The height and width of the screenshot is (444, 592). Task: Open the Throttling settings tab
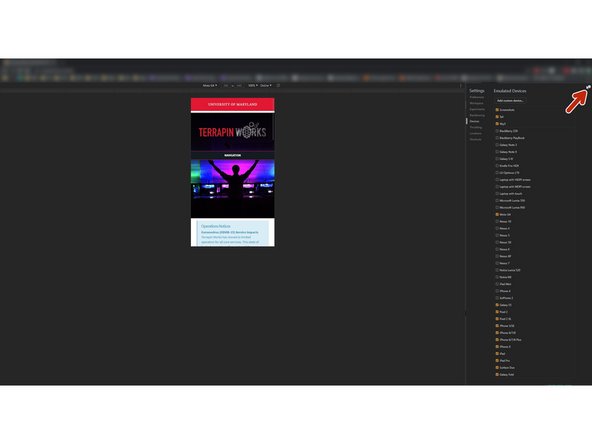coord(476,127)
